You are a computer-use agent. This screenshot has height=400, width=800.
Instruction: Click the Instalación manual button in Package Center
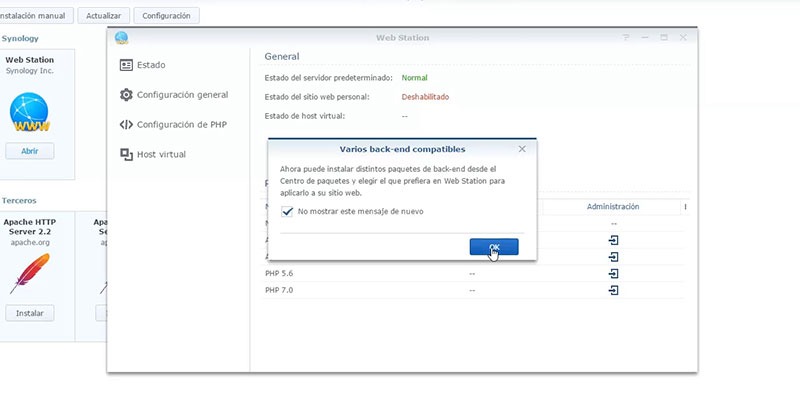click(x=35, y=16)
